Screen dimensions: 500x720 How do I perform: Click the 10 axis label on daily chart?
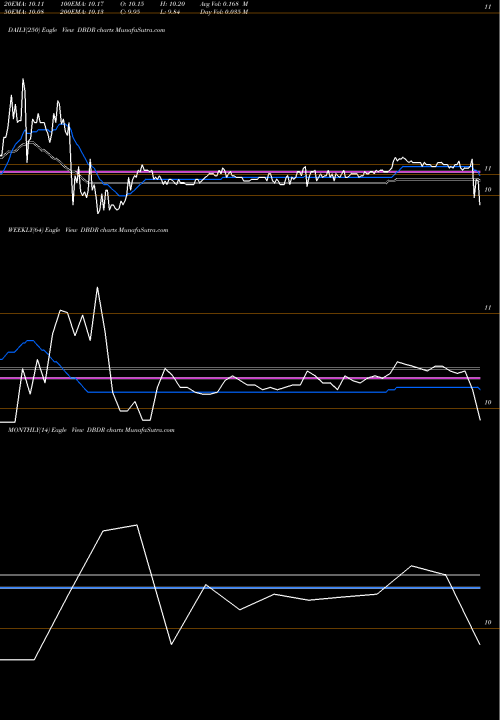coord(488,189)
